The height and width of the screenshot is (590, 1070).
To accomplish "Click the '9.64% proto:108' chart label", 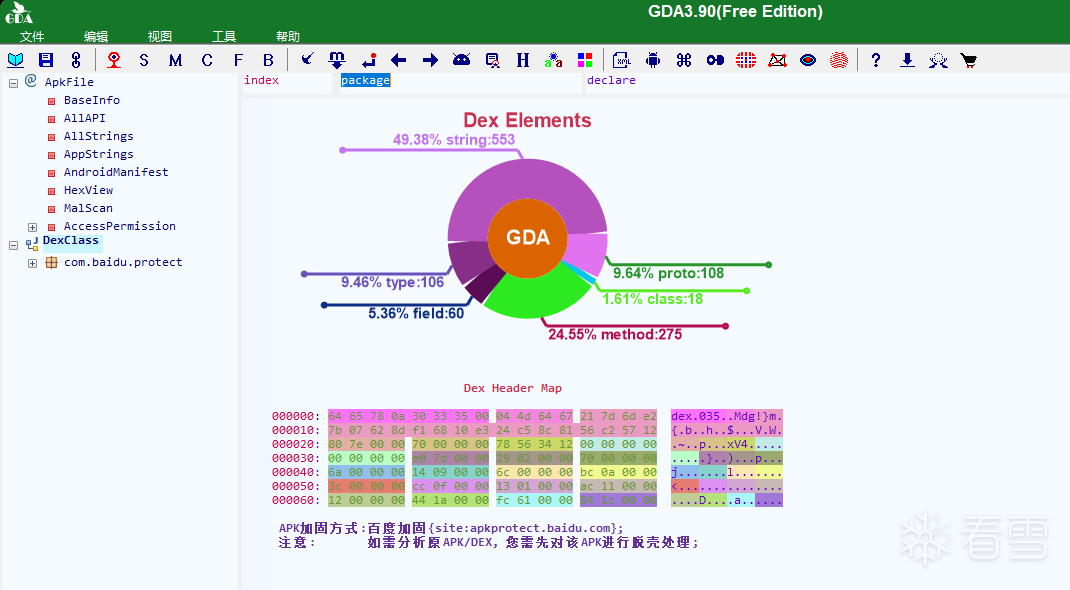I will (x=668, y=274).
